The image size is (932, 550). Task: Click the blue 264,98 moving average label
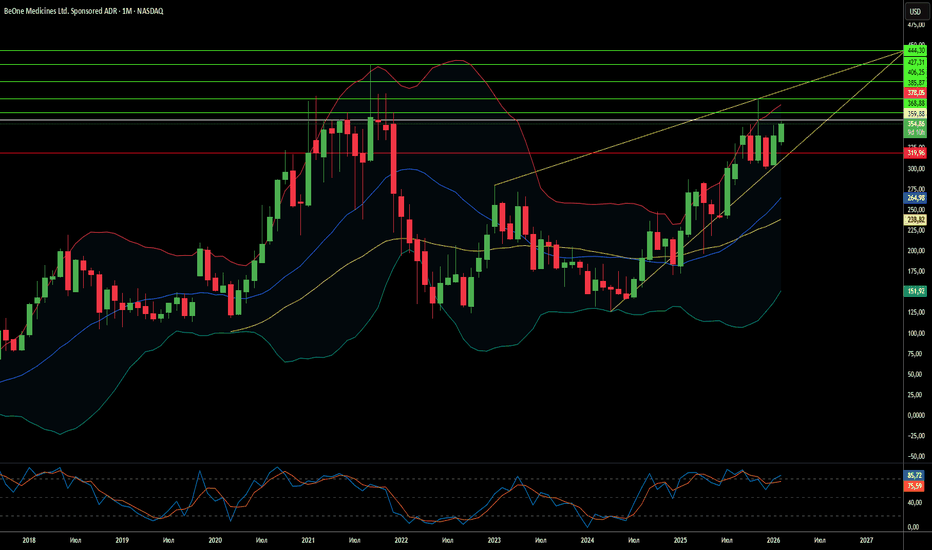click(x=915, y=198)
